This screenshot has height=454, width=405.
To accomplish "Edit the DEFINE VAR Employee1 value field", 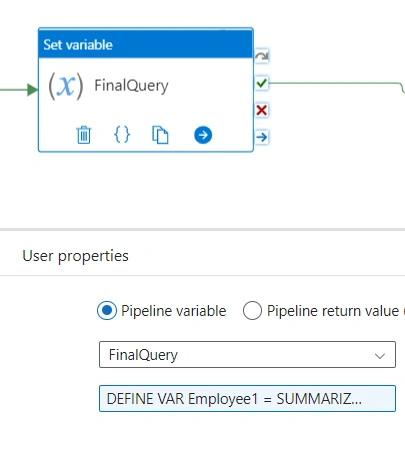I will coord(247,399).
